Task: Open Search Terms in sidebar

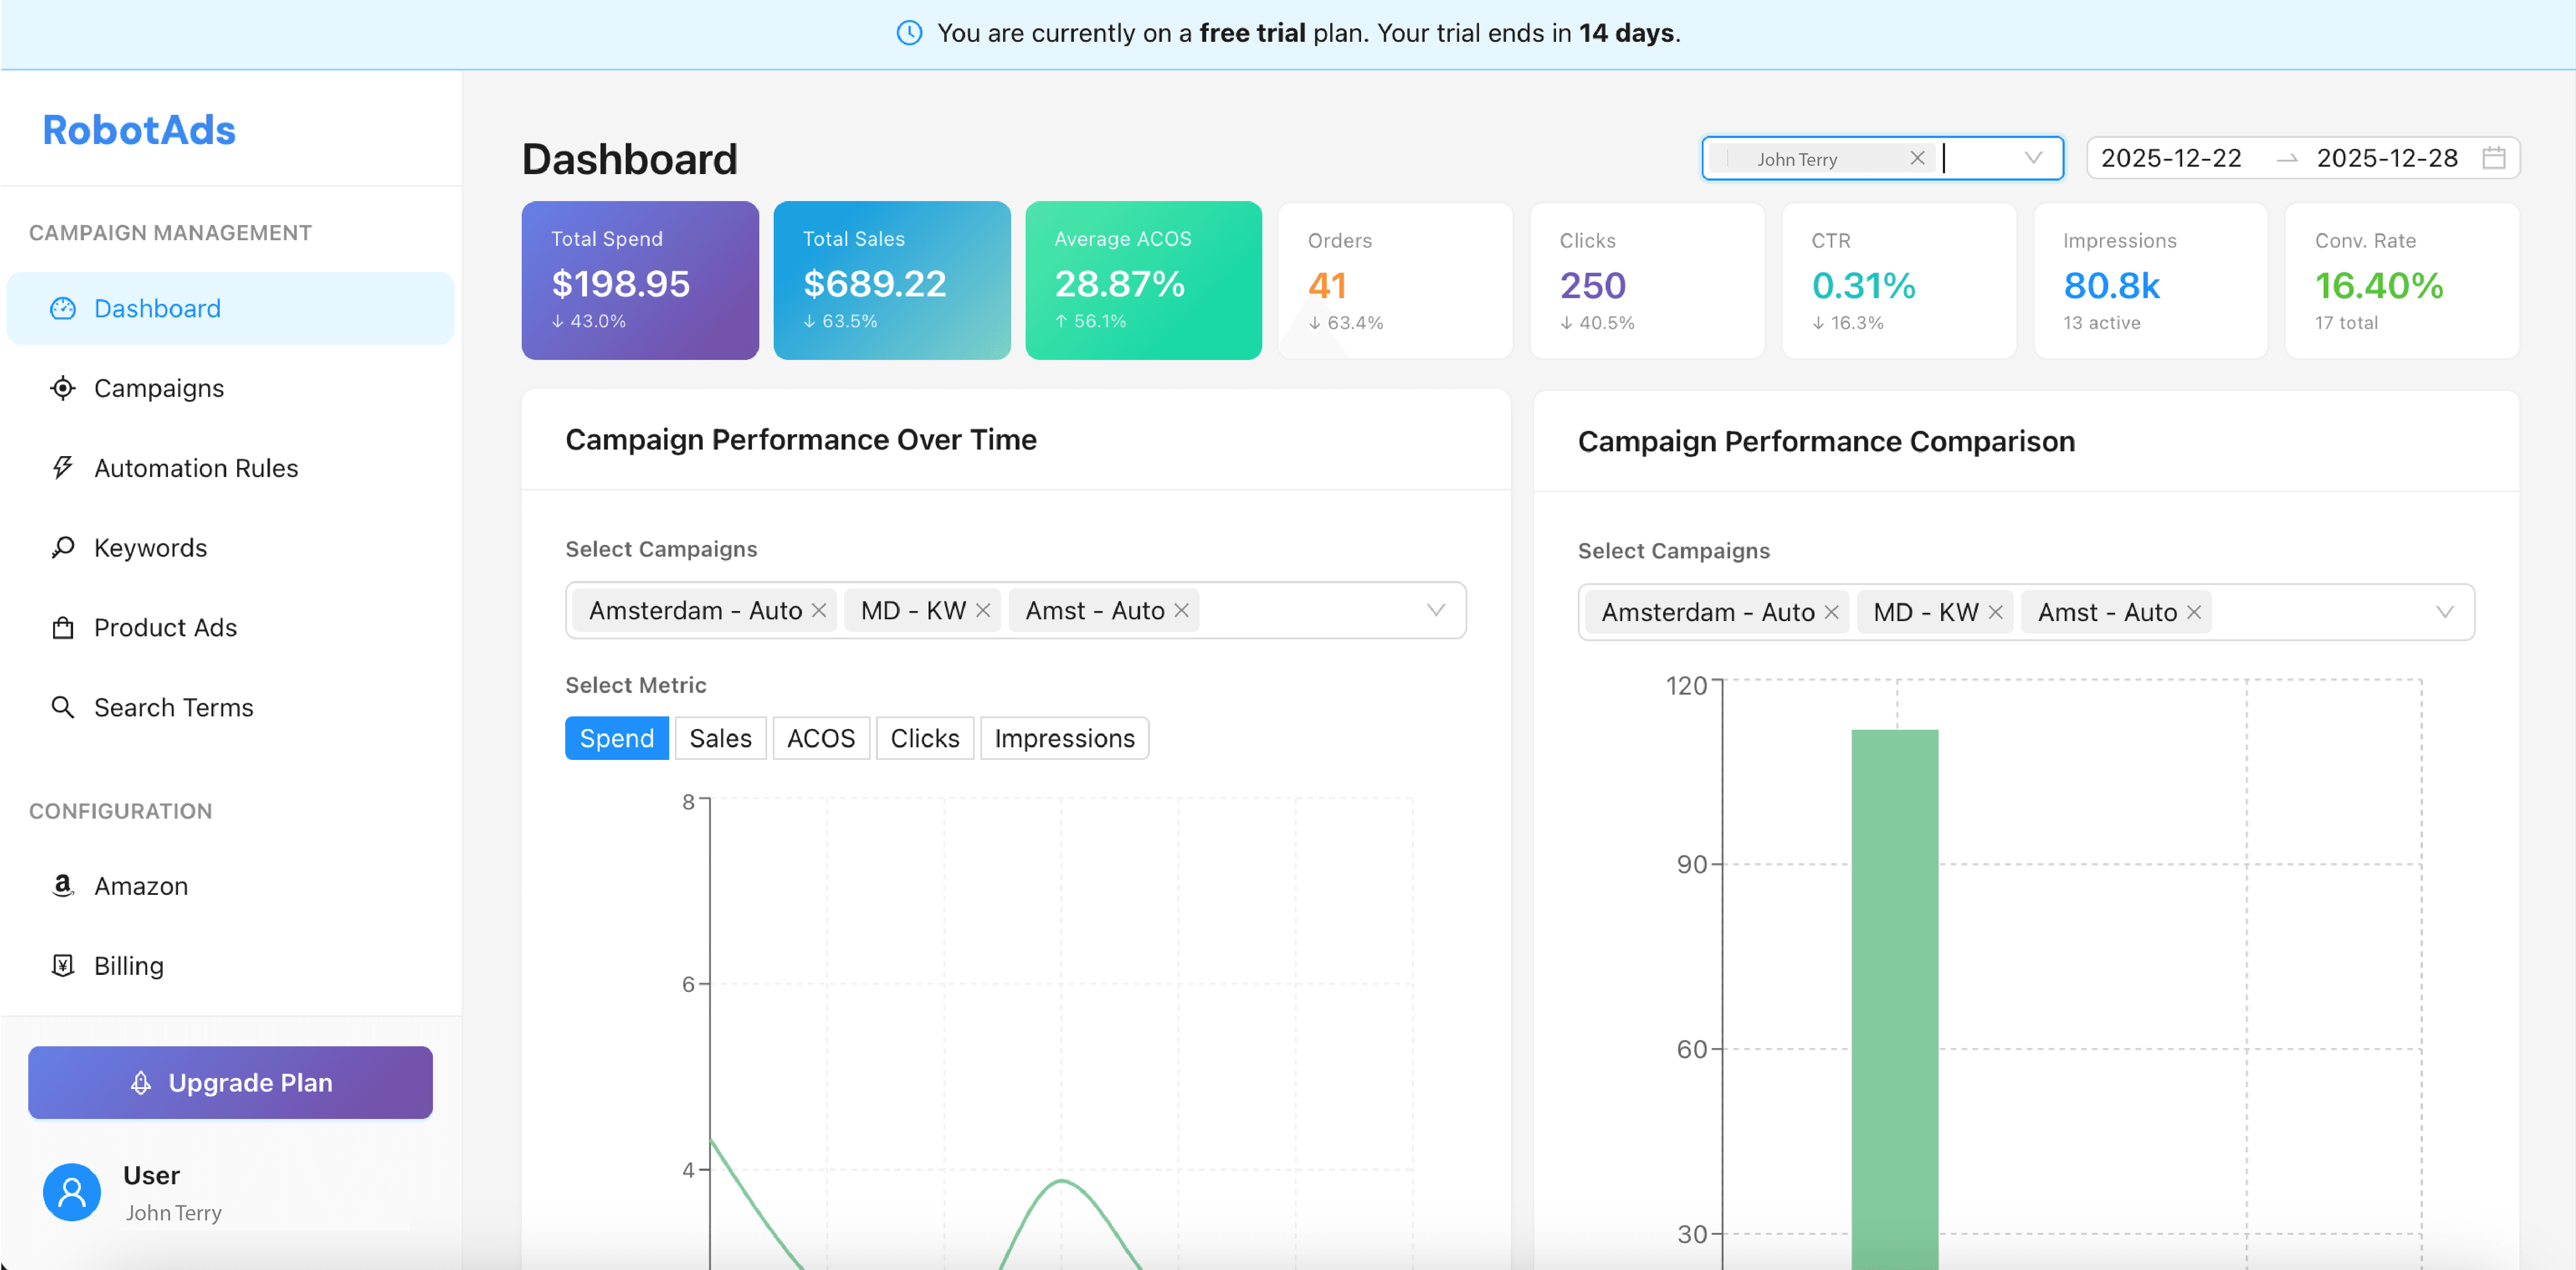Action: tap(173, 707)
